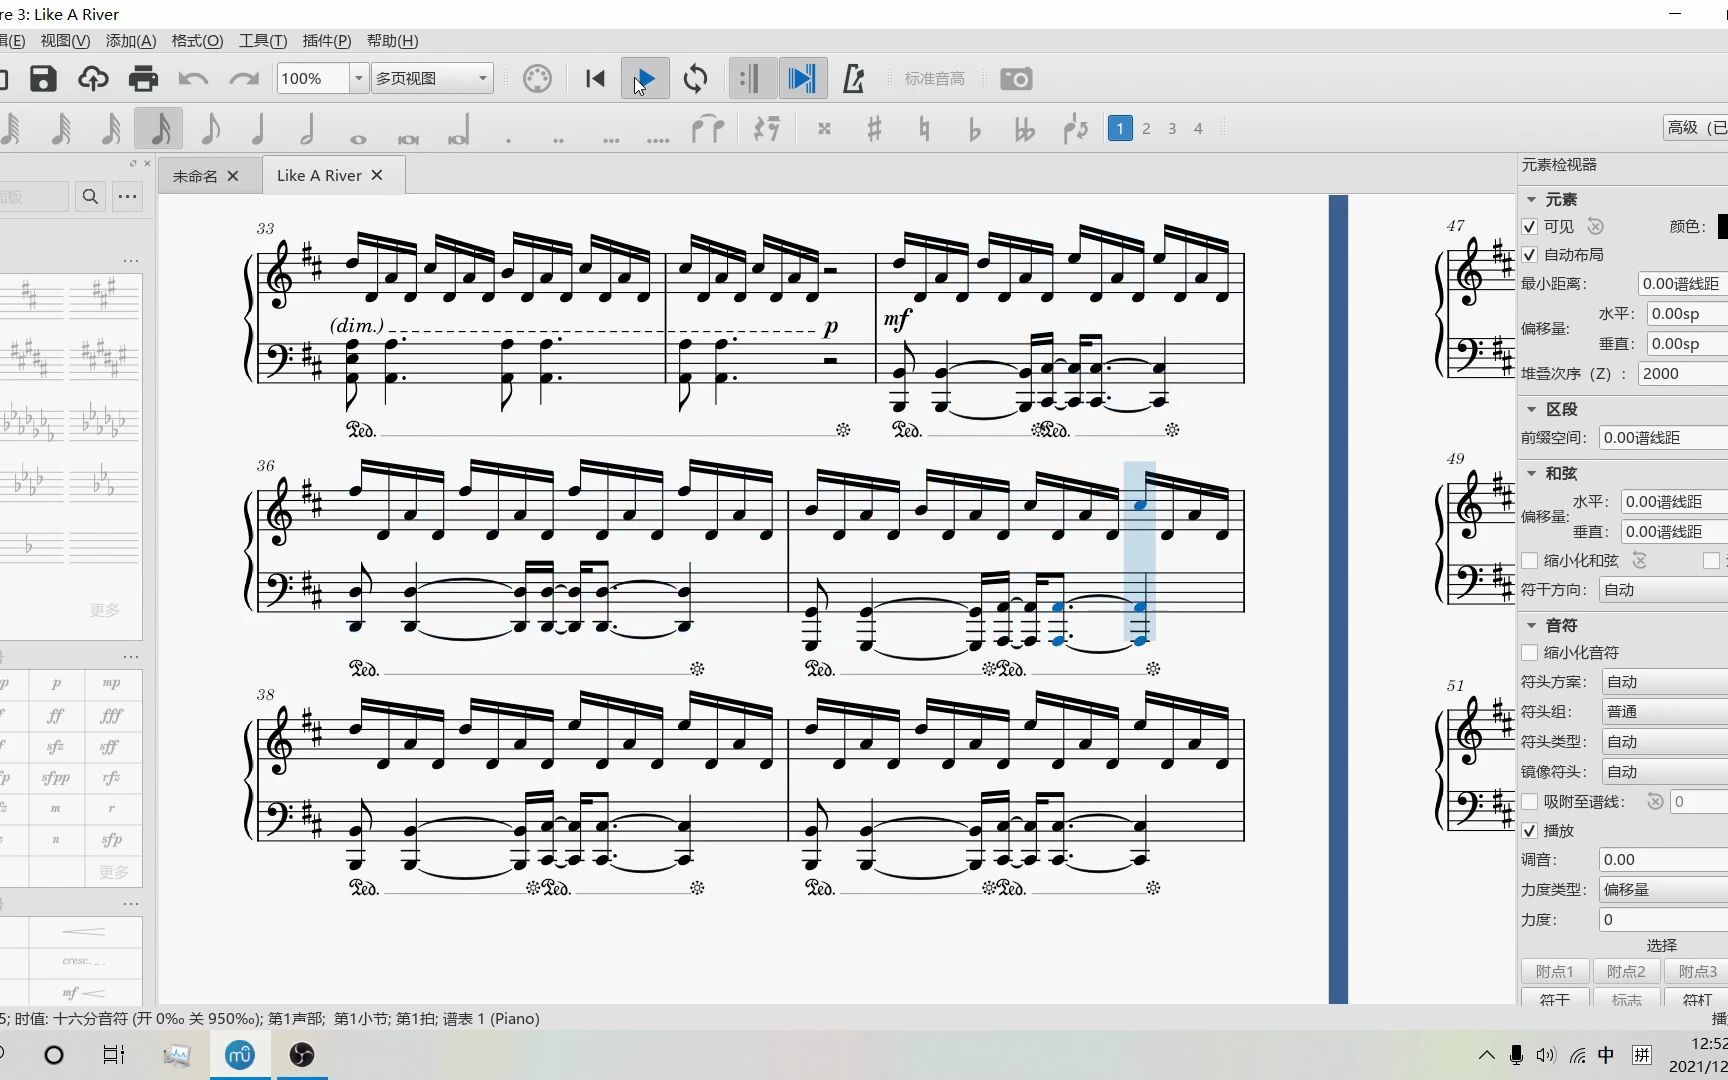The height and width of the screenshot is (1080, 1728).
Task: Select the 16th note duration
Action: pos(160,128)
